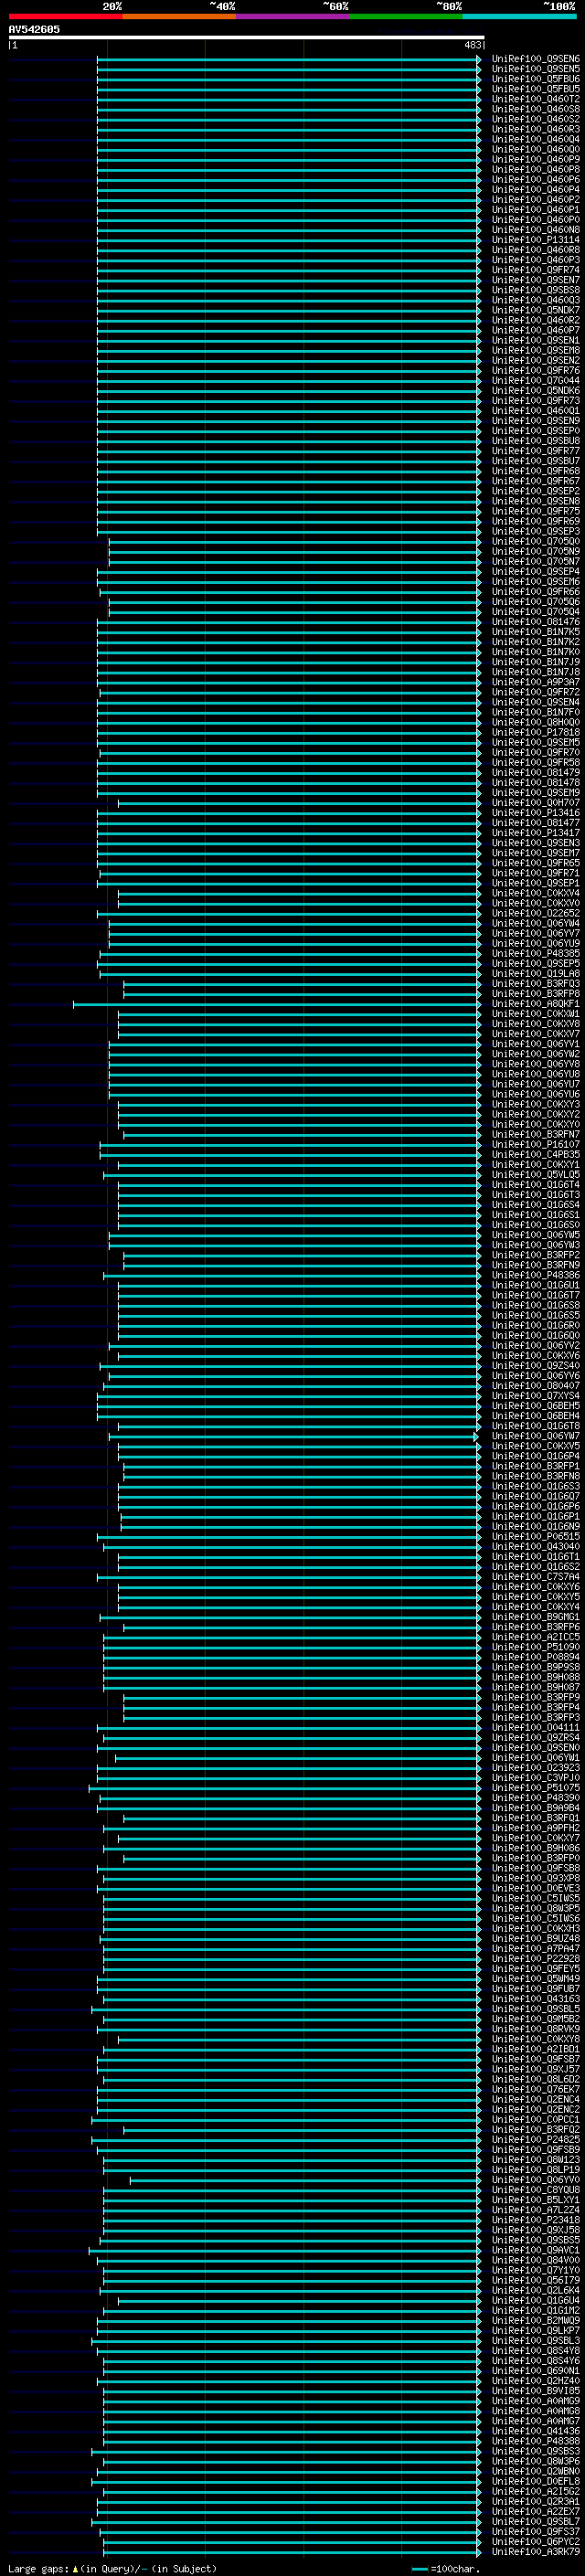This screenshot has height=2576, width=585.
Task: Select the UniRef100_P48385 label
Action: coord(535,954)
